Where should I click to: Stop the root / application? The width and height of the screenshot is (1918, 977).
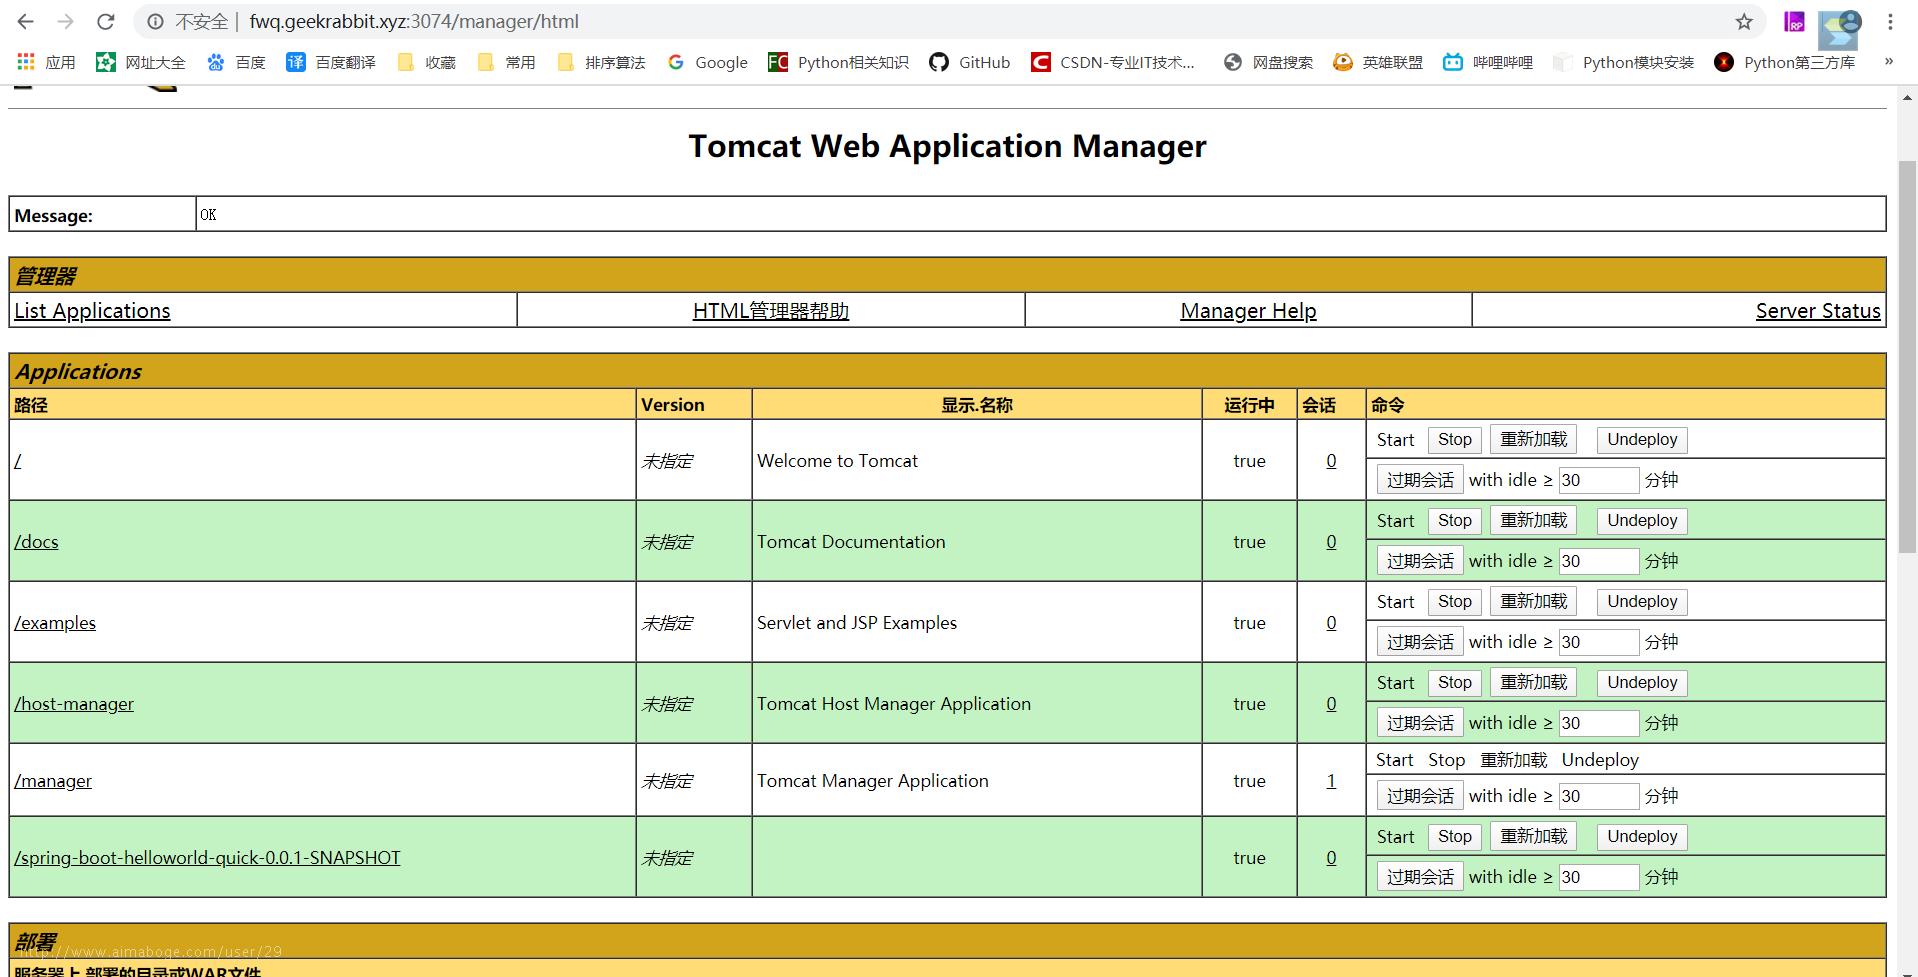point(1454,440)
